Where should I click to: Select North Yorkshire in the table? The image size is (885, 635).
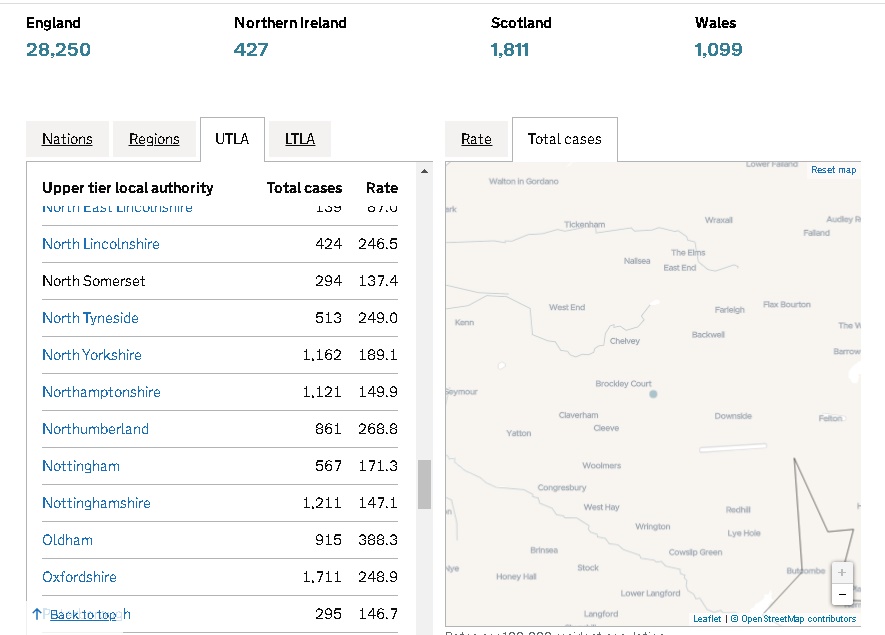(92, 355)
